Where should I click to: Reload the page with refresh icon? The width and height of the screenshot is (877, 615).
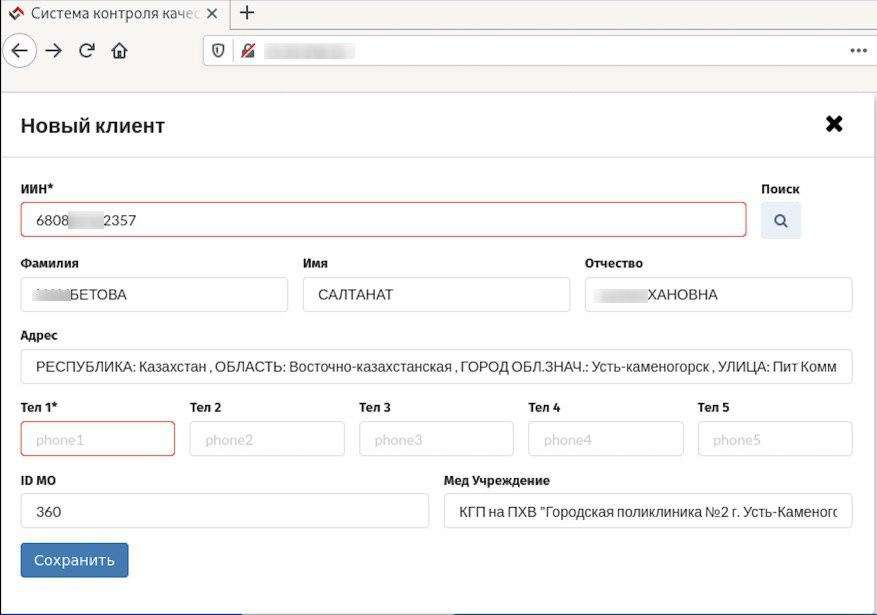87,51
